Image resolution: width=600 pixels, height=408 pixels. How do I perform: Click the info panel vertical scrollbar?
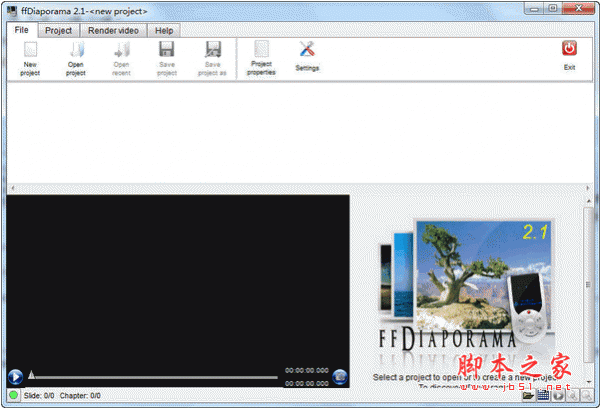588,285
